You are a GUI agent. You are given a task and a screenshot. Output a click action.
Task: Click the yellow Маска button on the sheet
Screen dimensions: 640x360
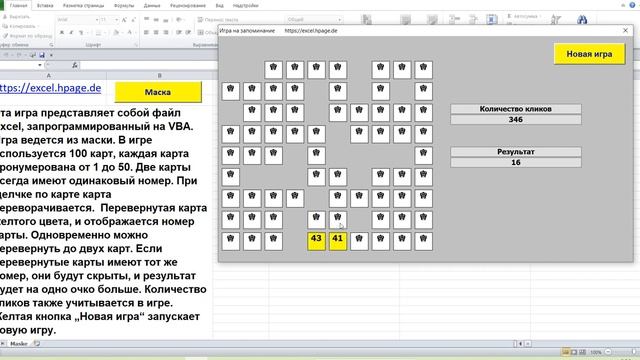point(158,92)
